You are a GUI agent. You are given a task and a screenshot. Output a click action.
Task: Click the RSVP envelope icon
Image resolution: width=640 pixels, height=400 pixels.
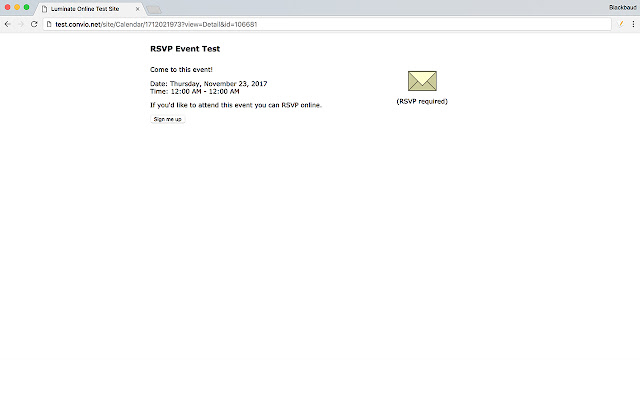(422, 82)
